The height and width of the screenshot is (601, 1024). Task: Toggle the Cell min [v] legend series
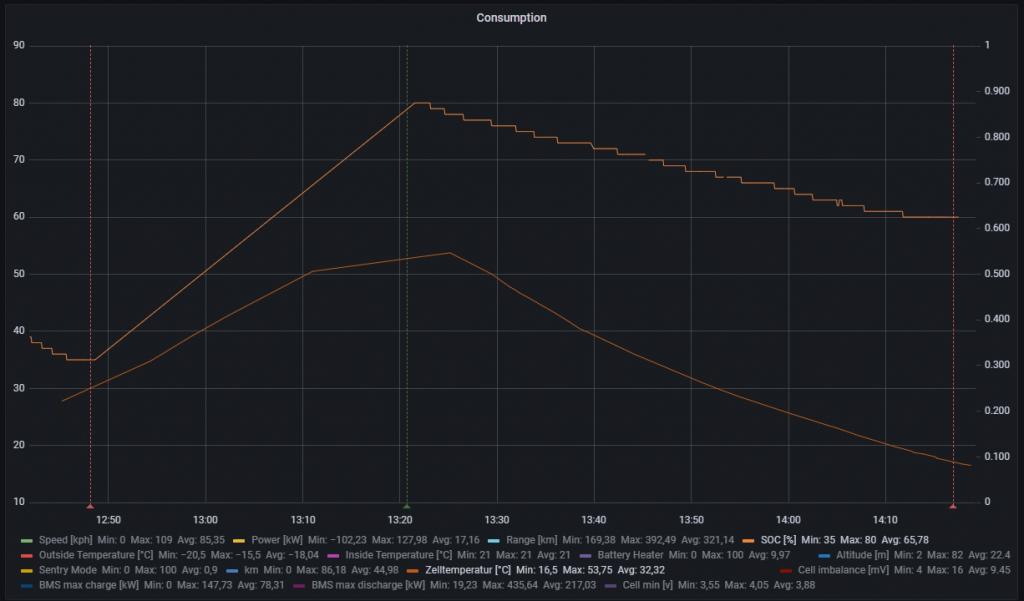click(x=647, y=585)
